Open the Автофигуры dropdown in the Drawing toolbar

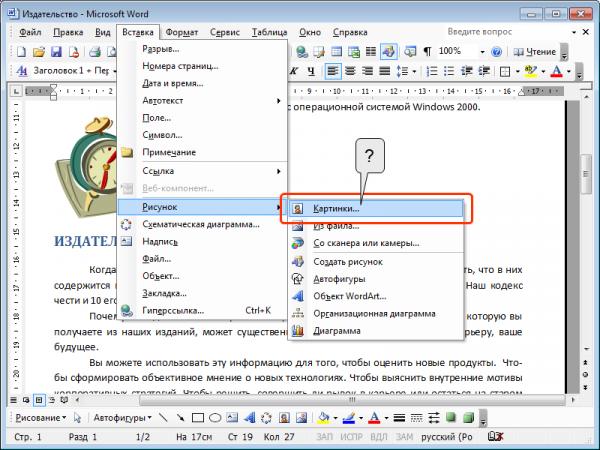(122, 417)
